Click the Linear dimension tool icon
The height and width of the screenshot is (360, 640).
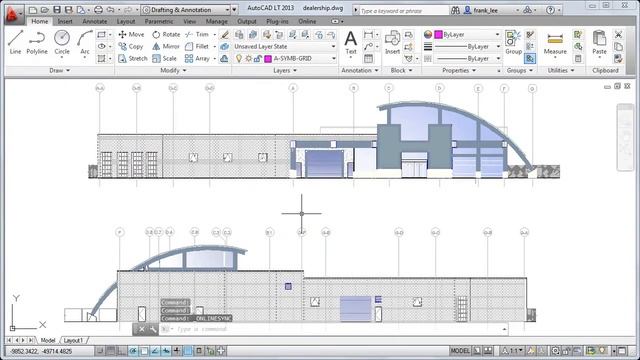[368, 35]
